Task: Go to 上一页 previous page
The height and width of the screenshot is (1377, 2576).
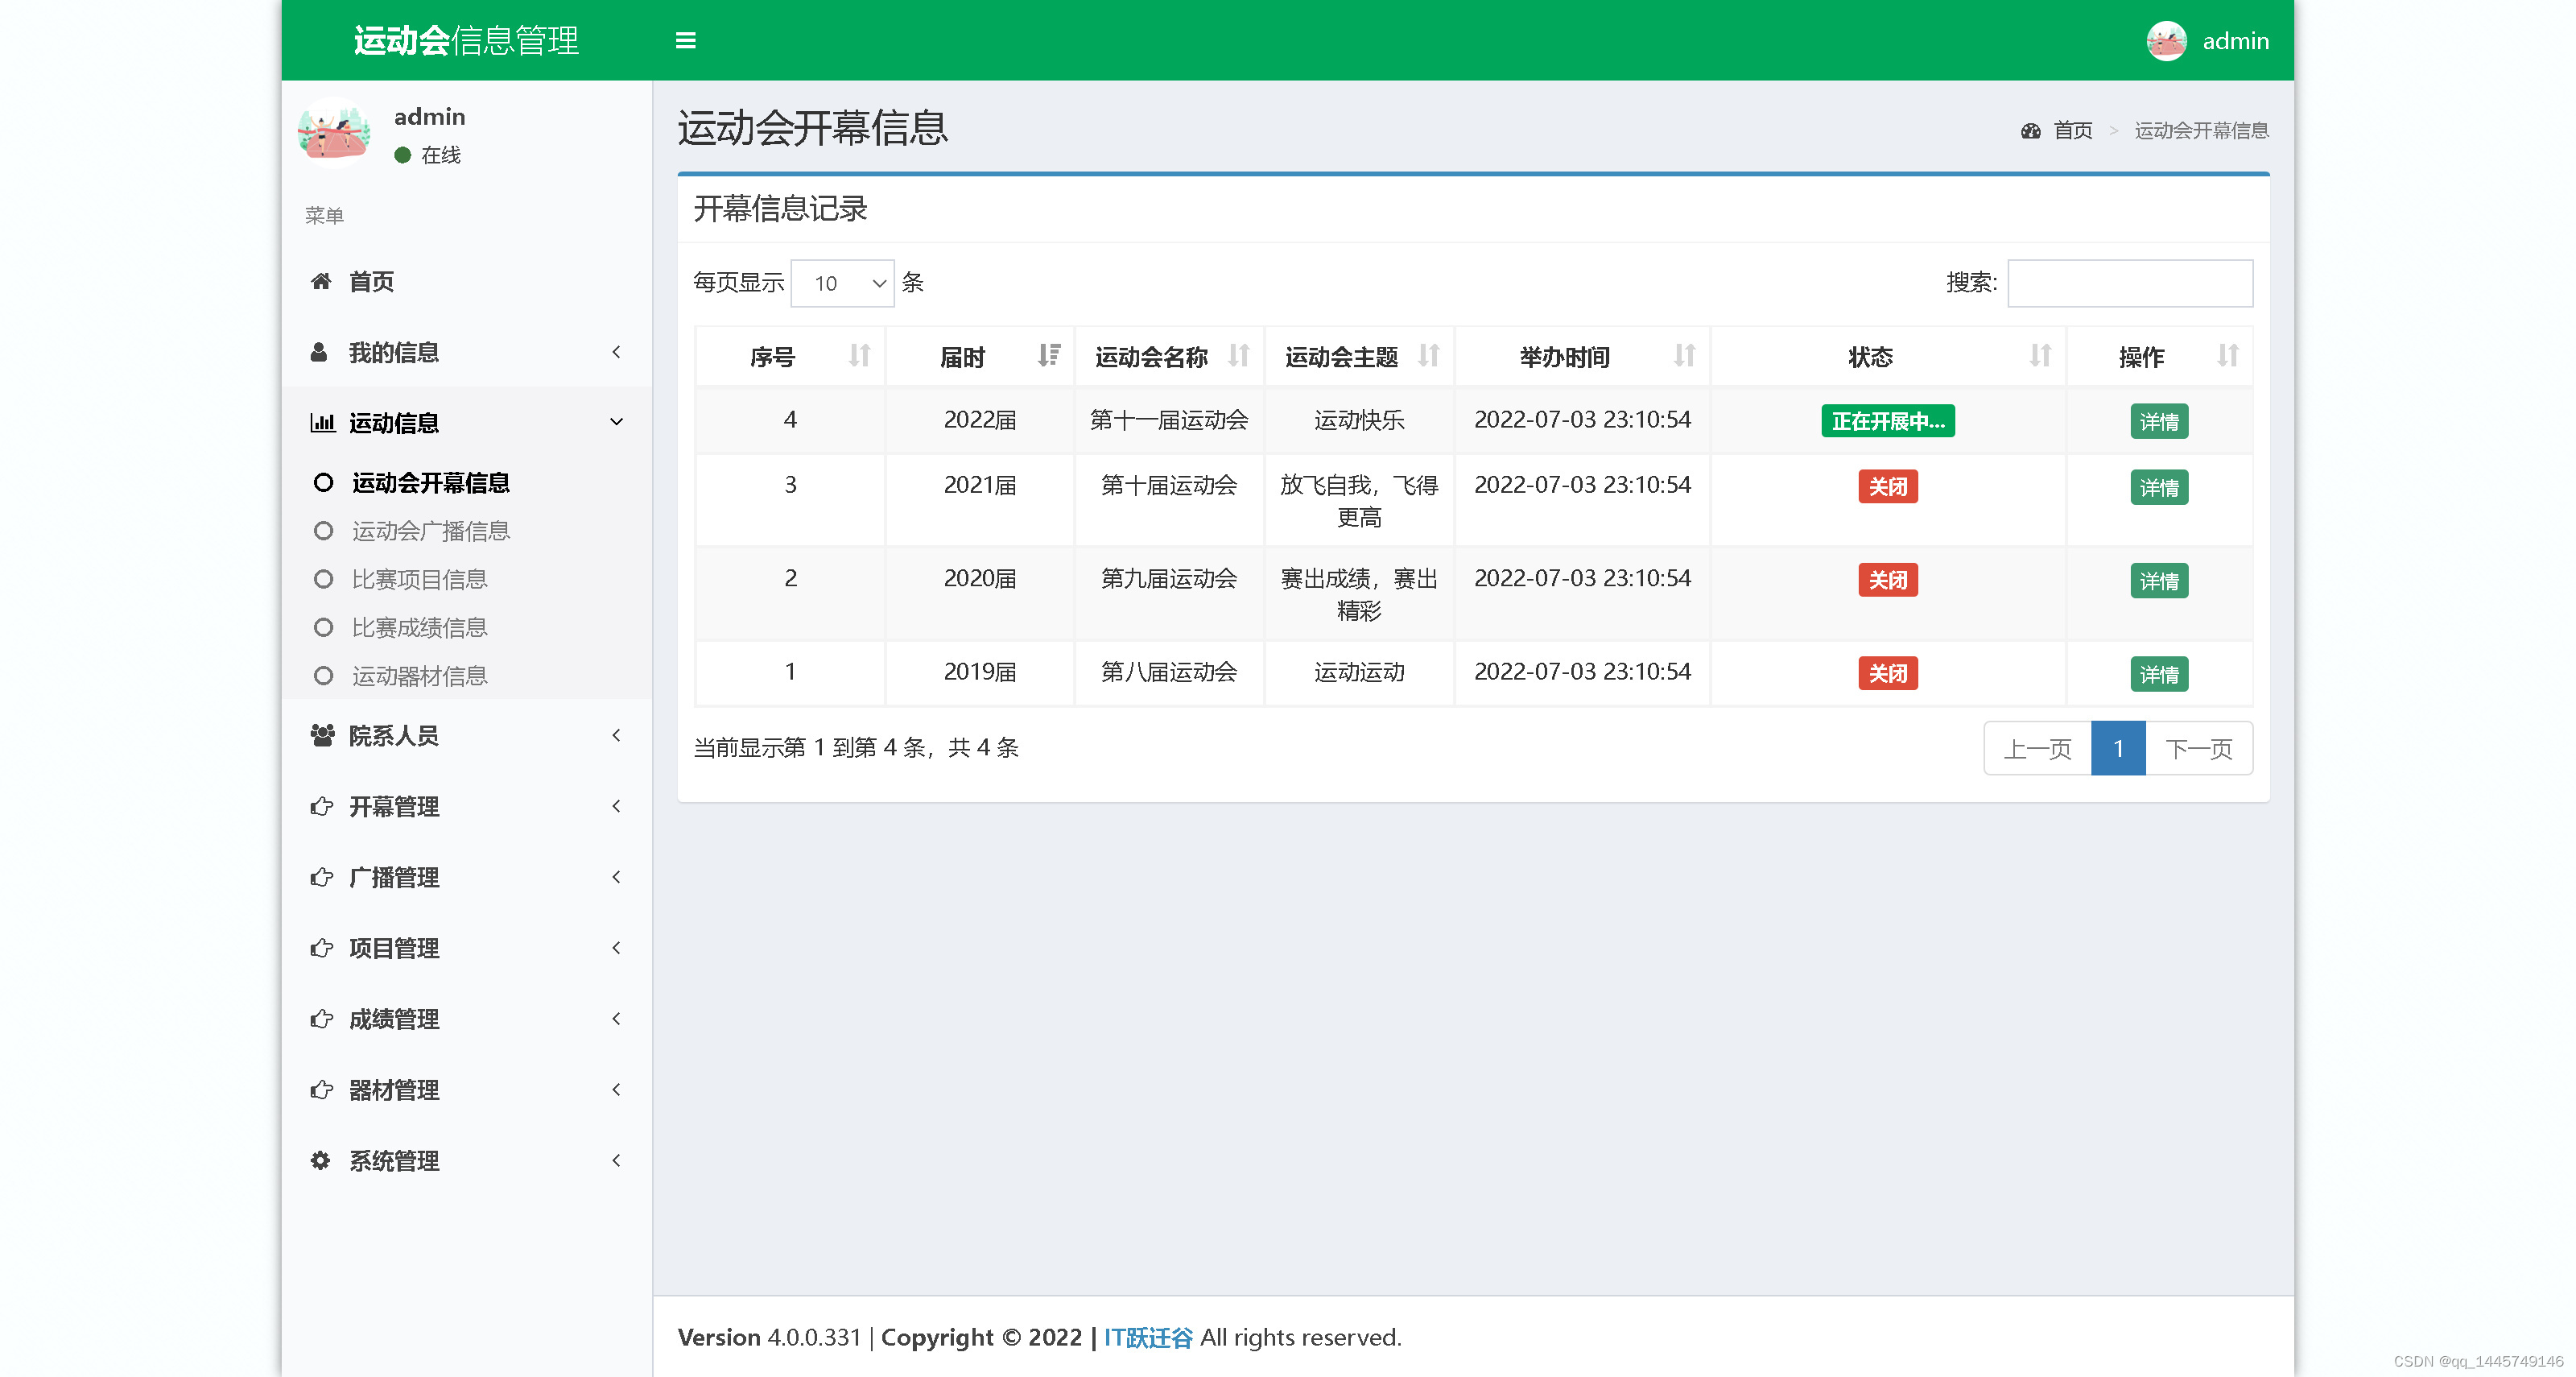Action: click(2037, 748)
